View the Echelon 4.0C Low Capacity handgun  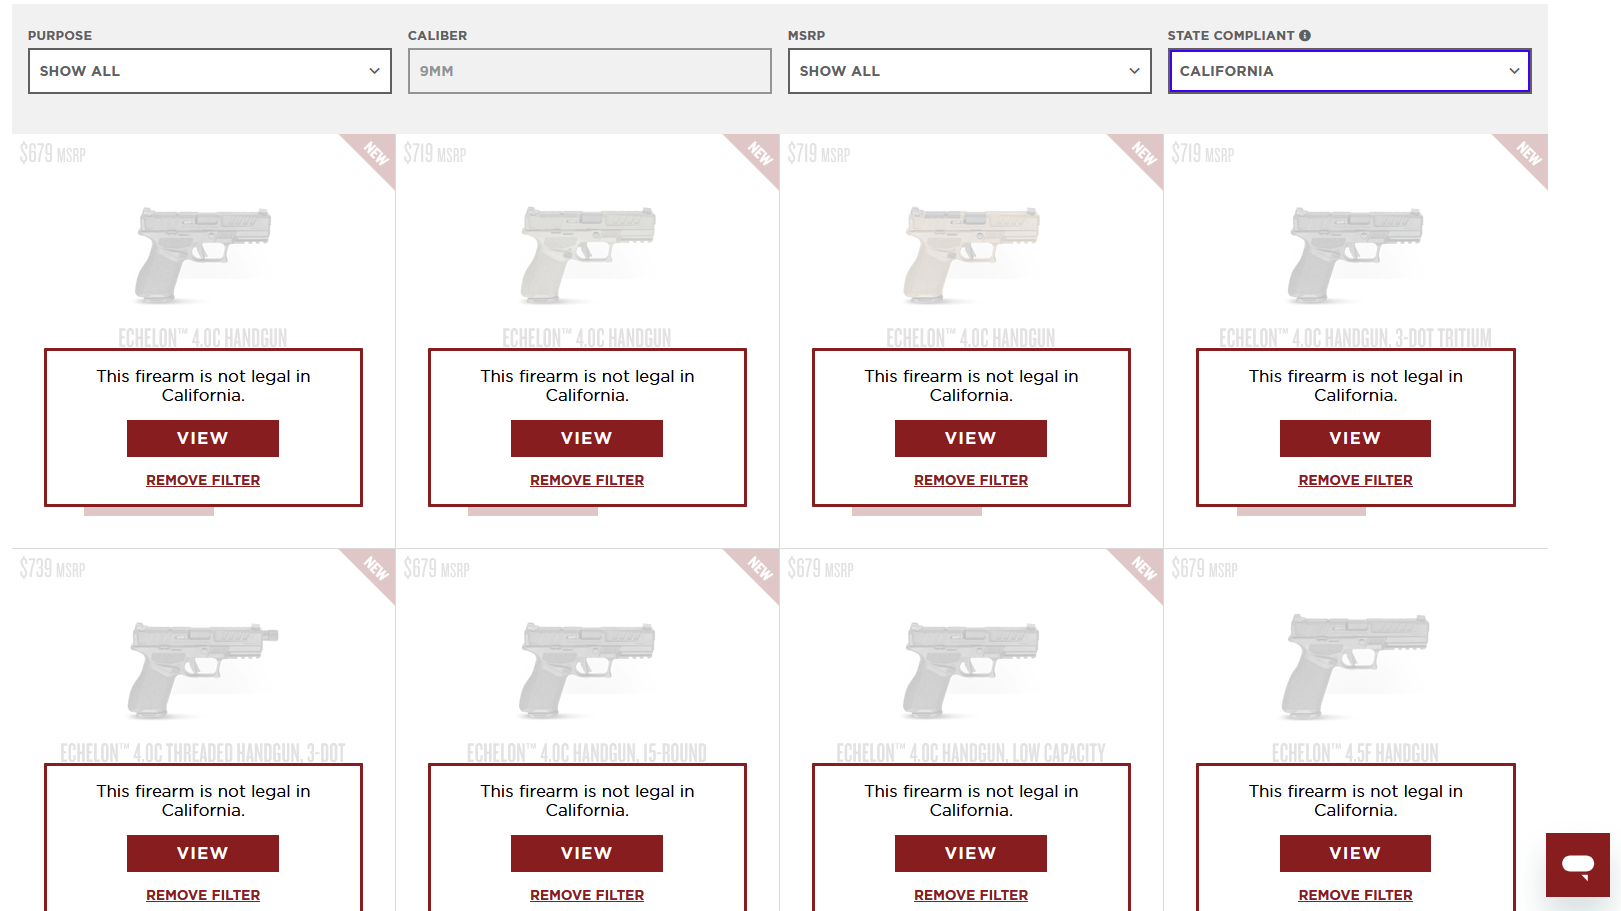pos(971,853)
